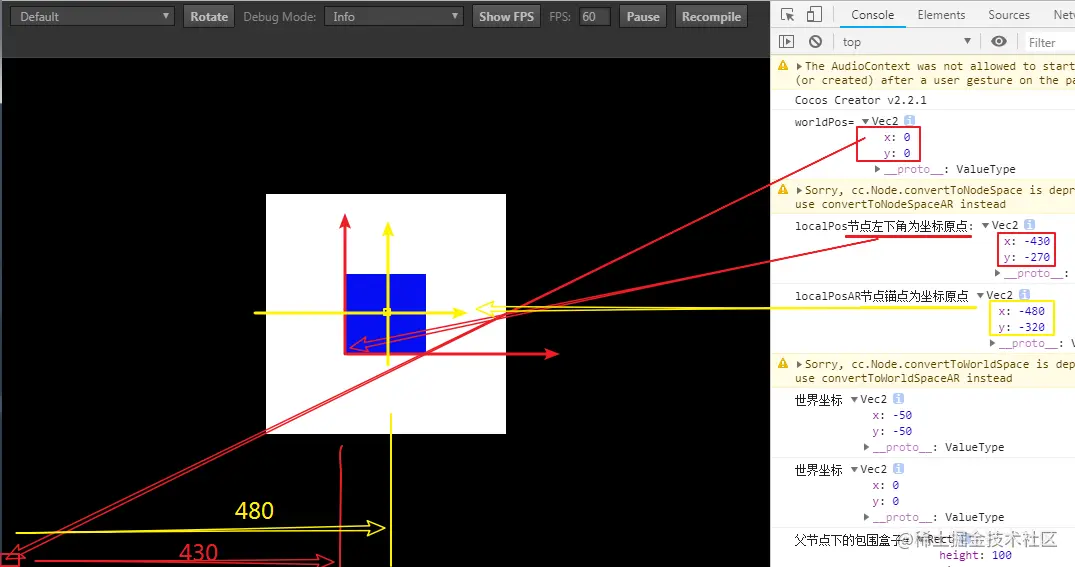Click the console Filter field

pos(1049,43)
